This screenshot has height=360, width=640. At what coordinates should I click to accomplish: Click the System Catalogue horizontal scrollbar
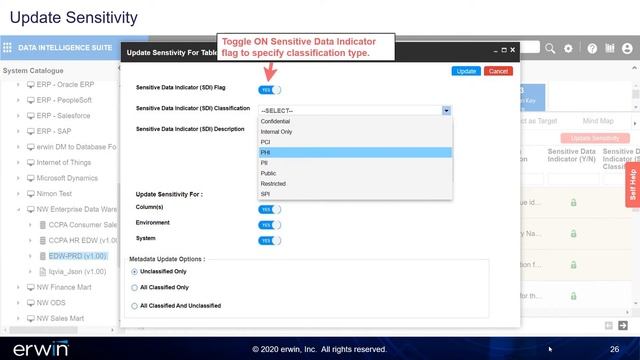pyautogui.click(x=43, y=329)
